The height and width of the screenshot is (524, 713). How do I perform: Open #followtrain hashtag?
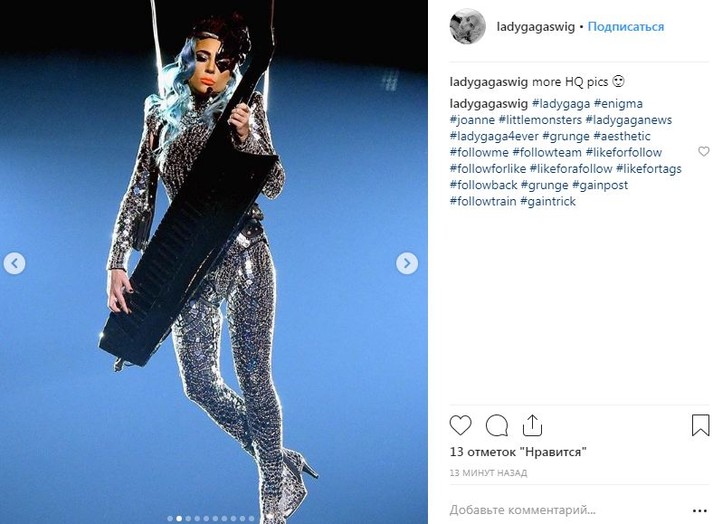click(x=483, y=202)
